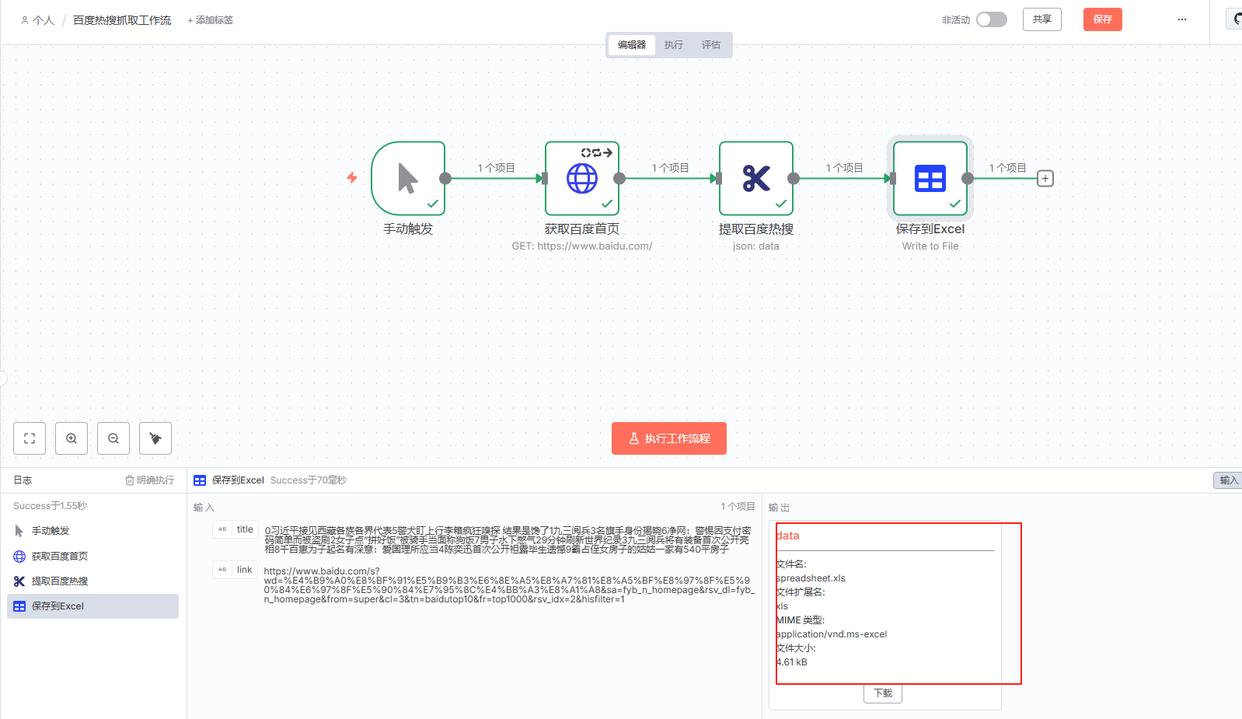Rename workflow via 百度热搜抓取工作流 title
Viewport: 1242px width, 719px height.
coord(122,20)
